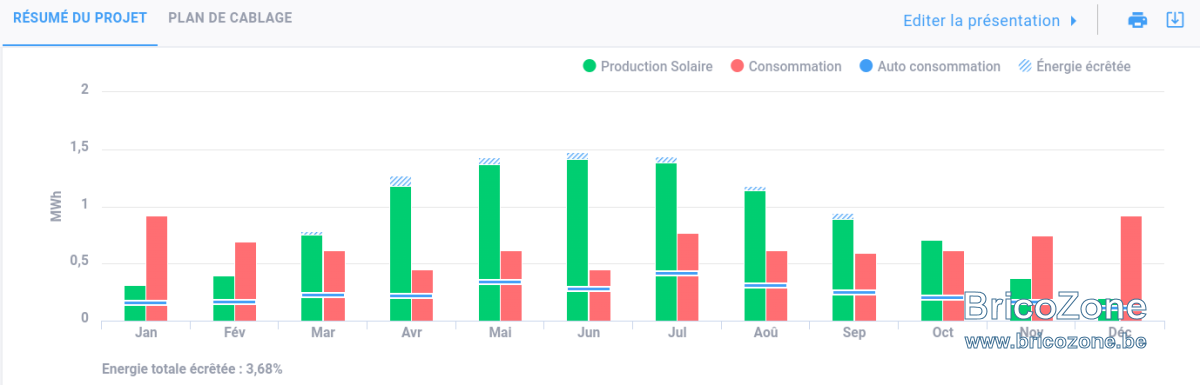Select the green Fév production bar
Screen dimensions: 1200x385
click(224, 298)
